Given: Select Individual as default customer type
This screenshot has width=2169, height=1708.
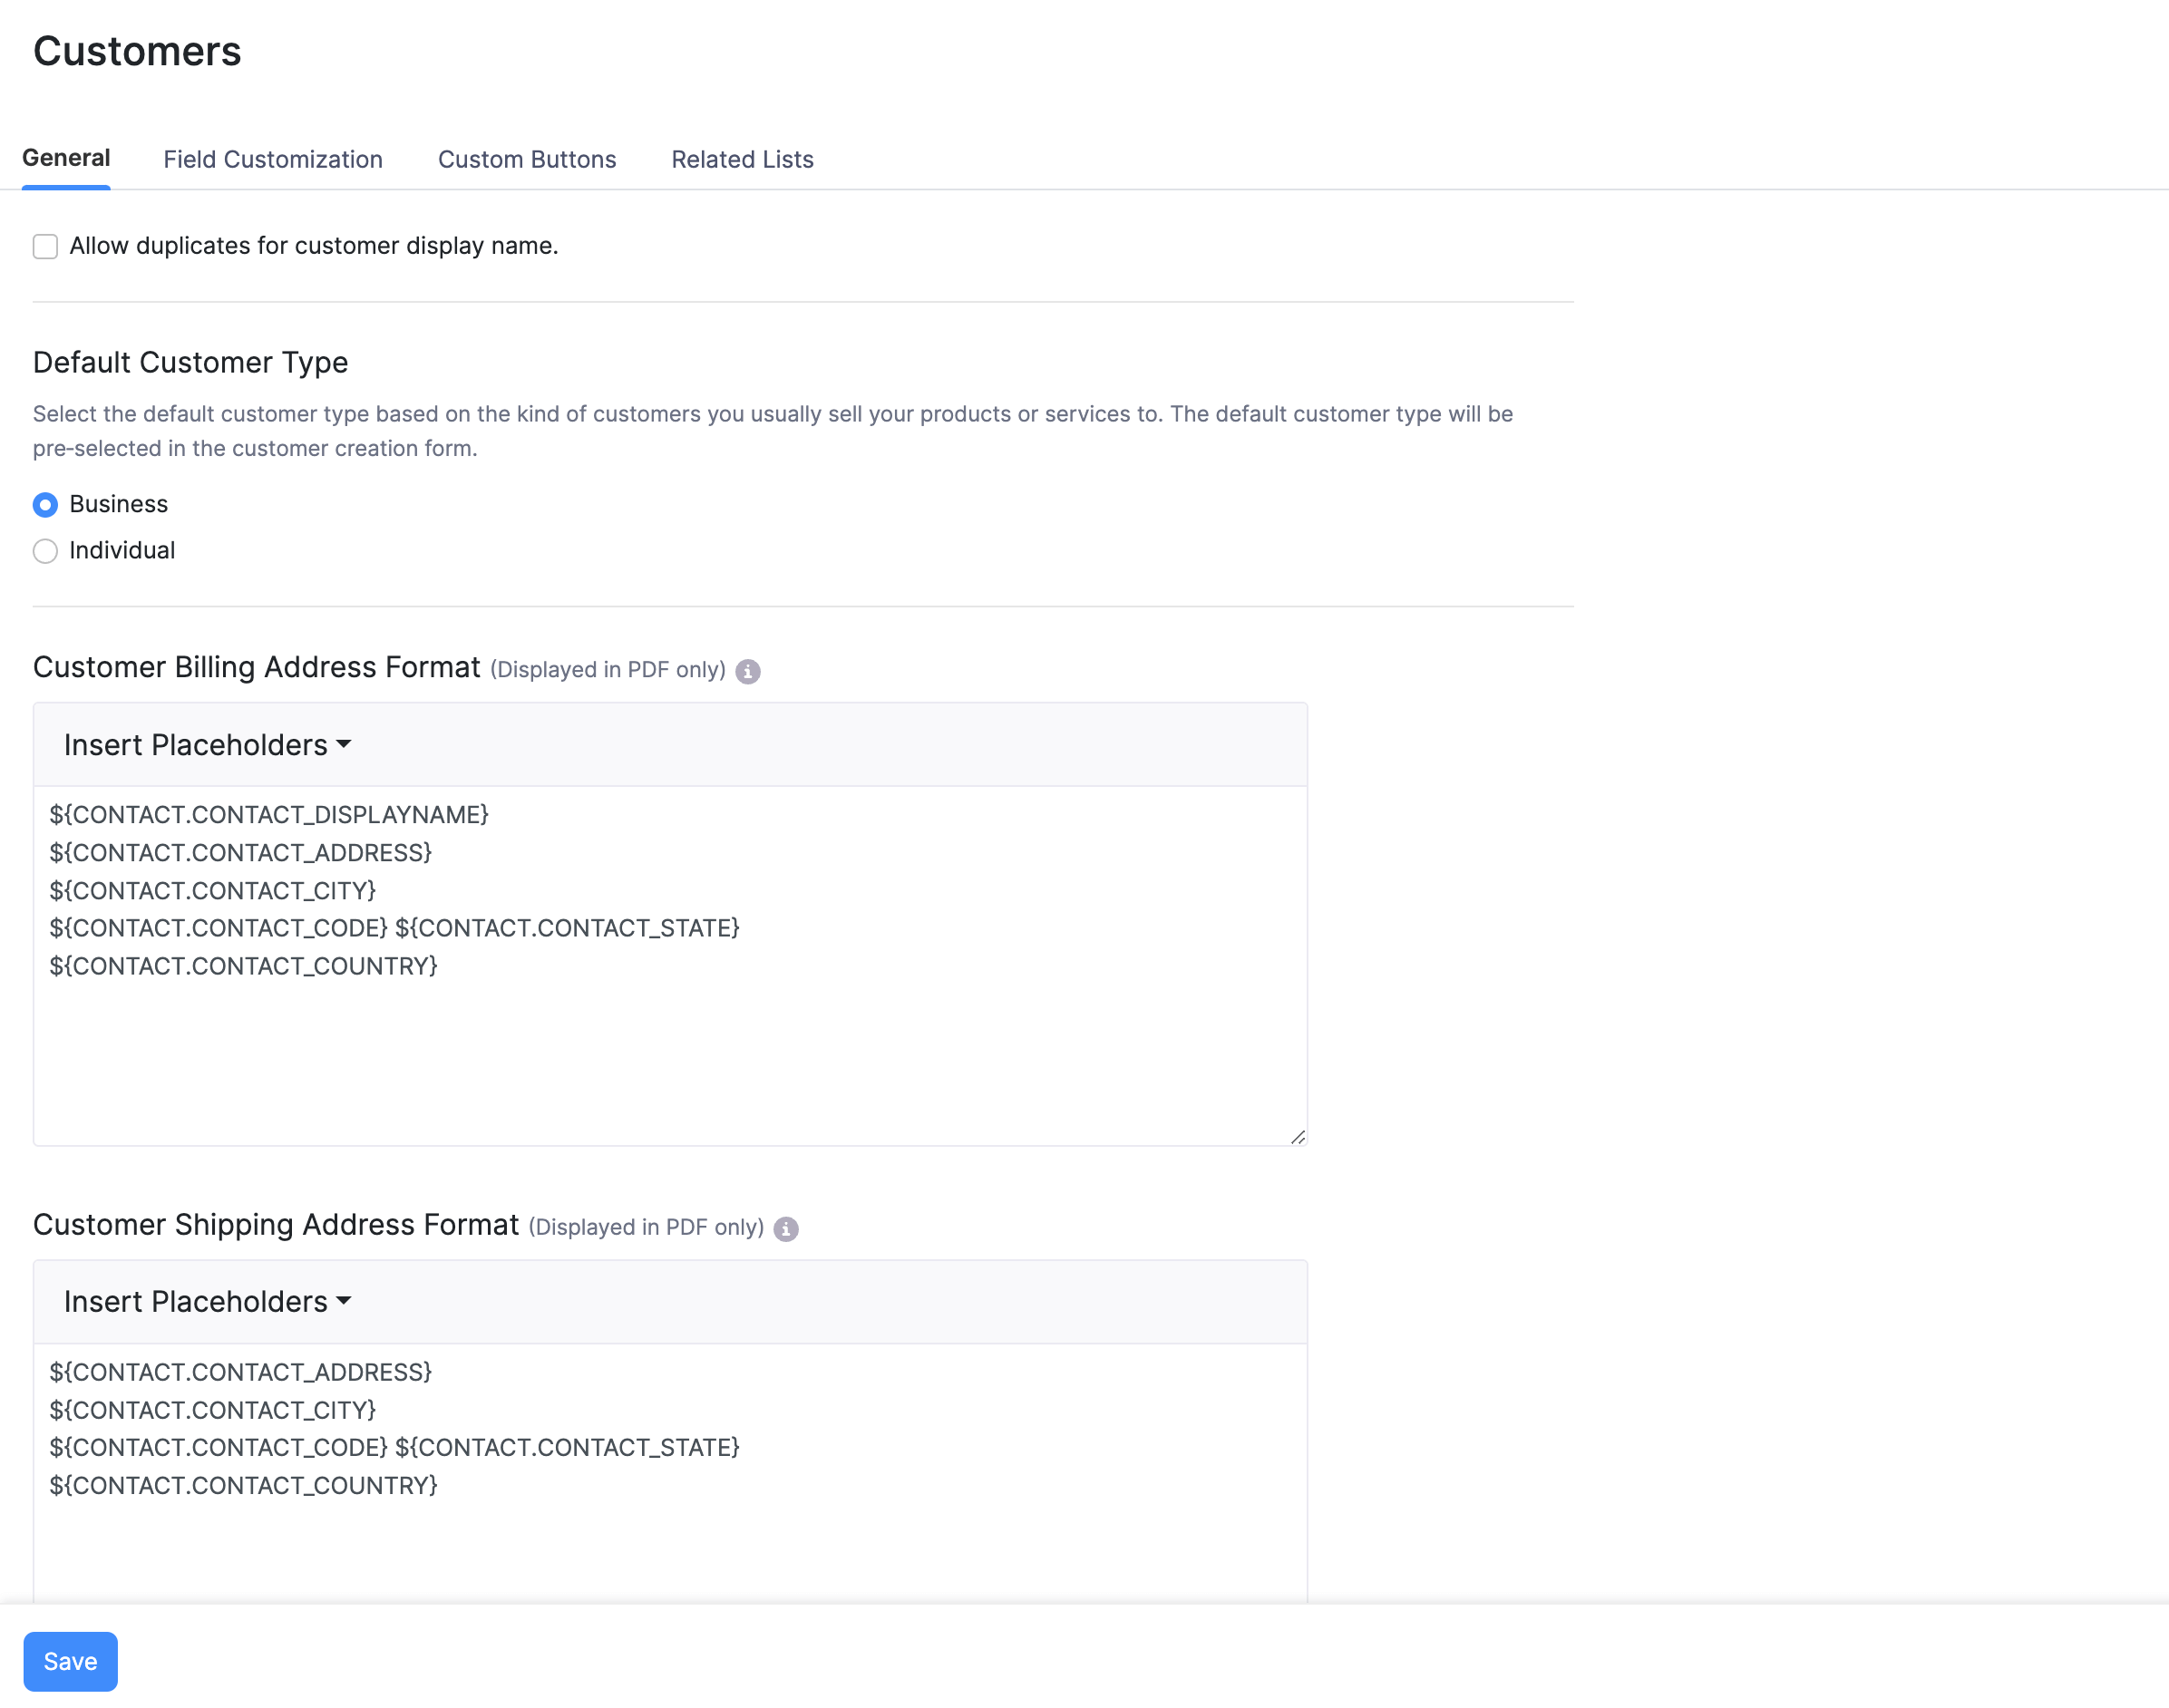Looking at the screenshot, I should (x=45, y=551).
